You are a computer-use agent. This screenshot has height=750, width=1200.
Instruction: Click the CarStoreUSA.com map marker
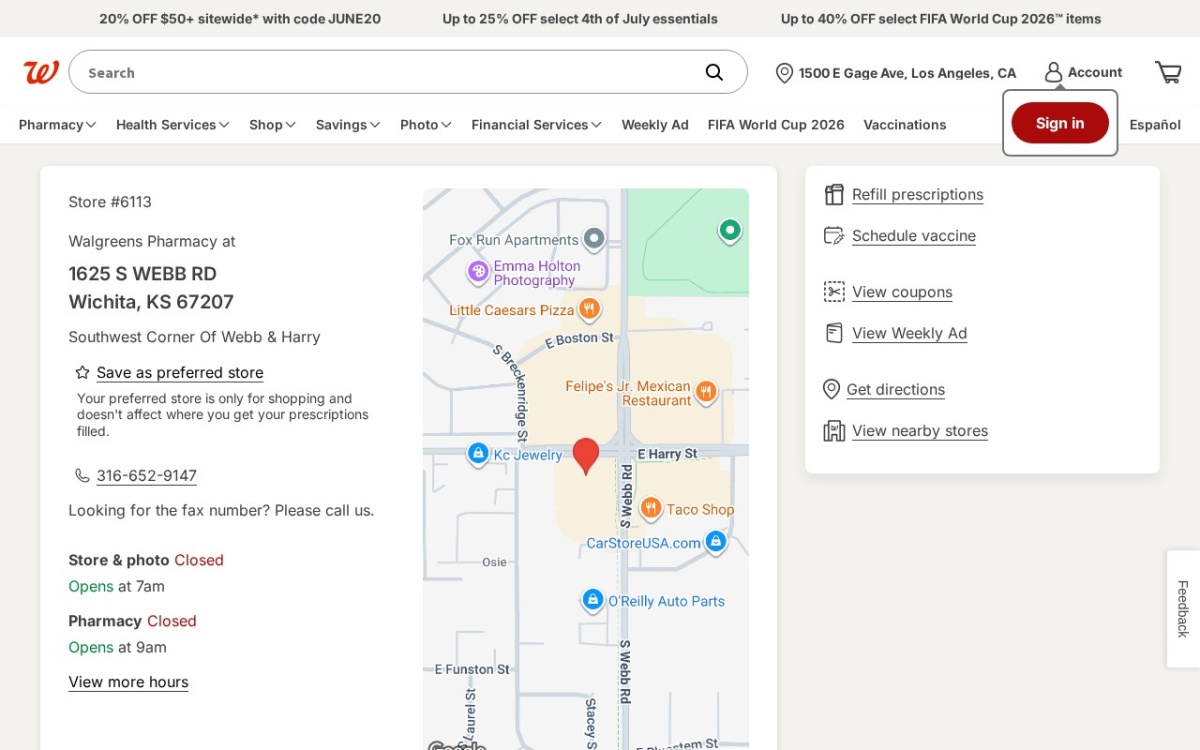pos(715,542)
